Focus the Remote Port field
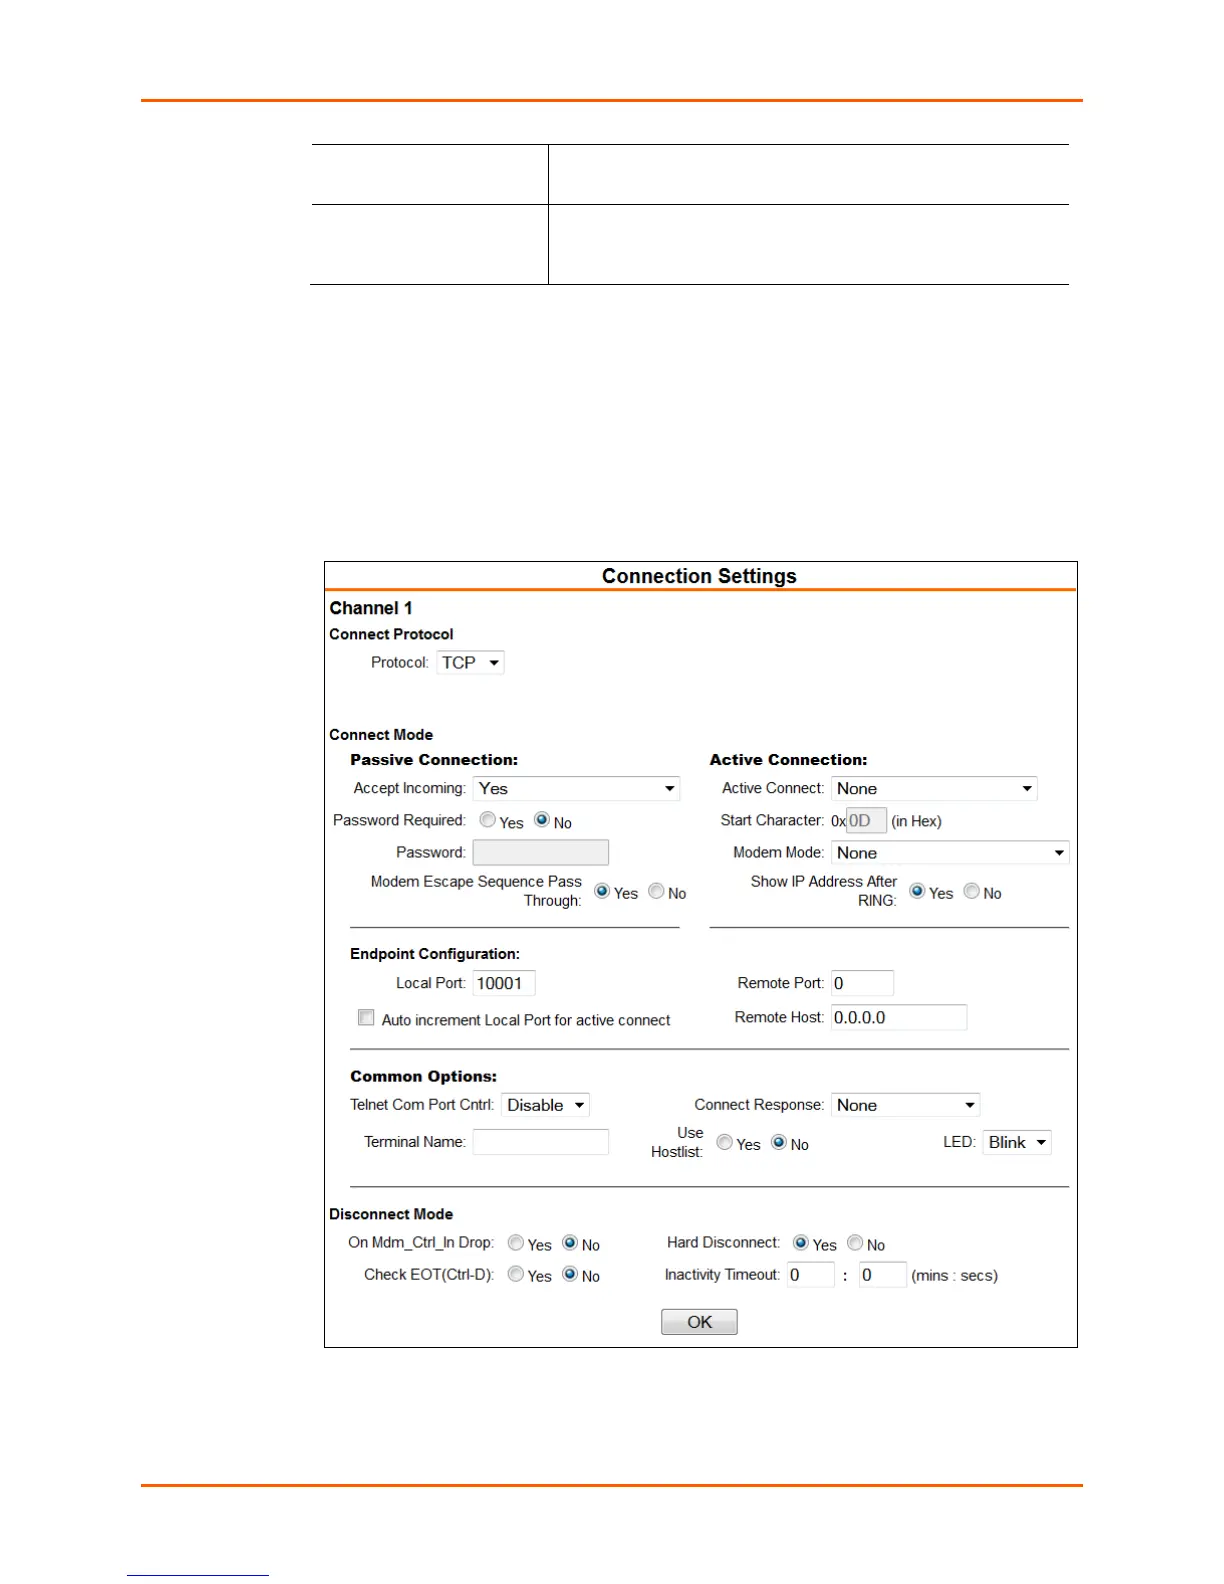This screenshot has height=1584, width=1224. [862, 983]
